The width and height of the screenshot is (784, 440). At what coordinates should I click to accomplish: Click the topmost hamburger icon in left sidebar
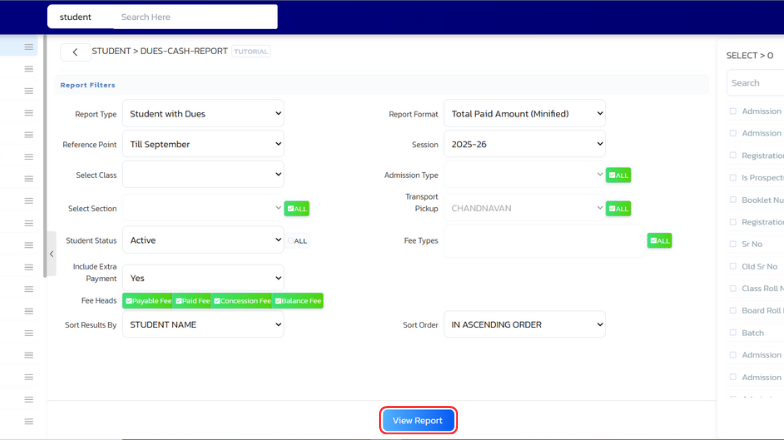tap(29, 47)
